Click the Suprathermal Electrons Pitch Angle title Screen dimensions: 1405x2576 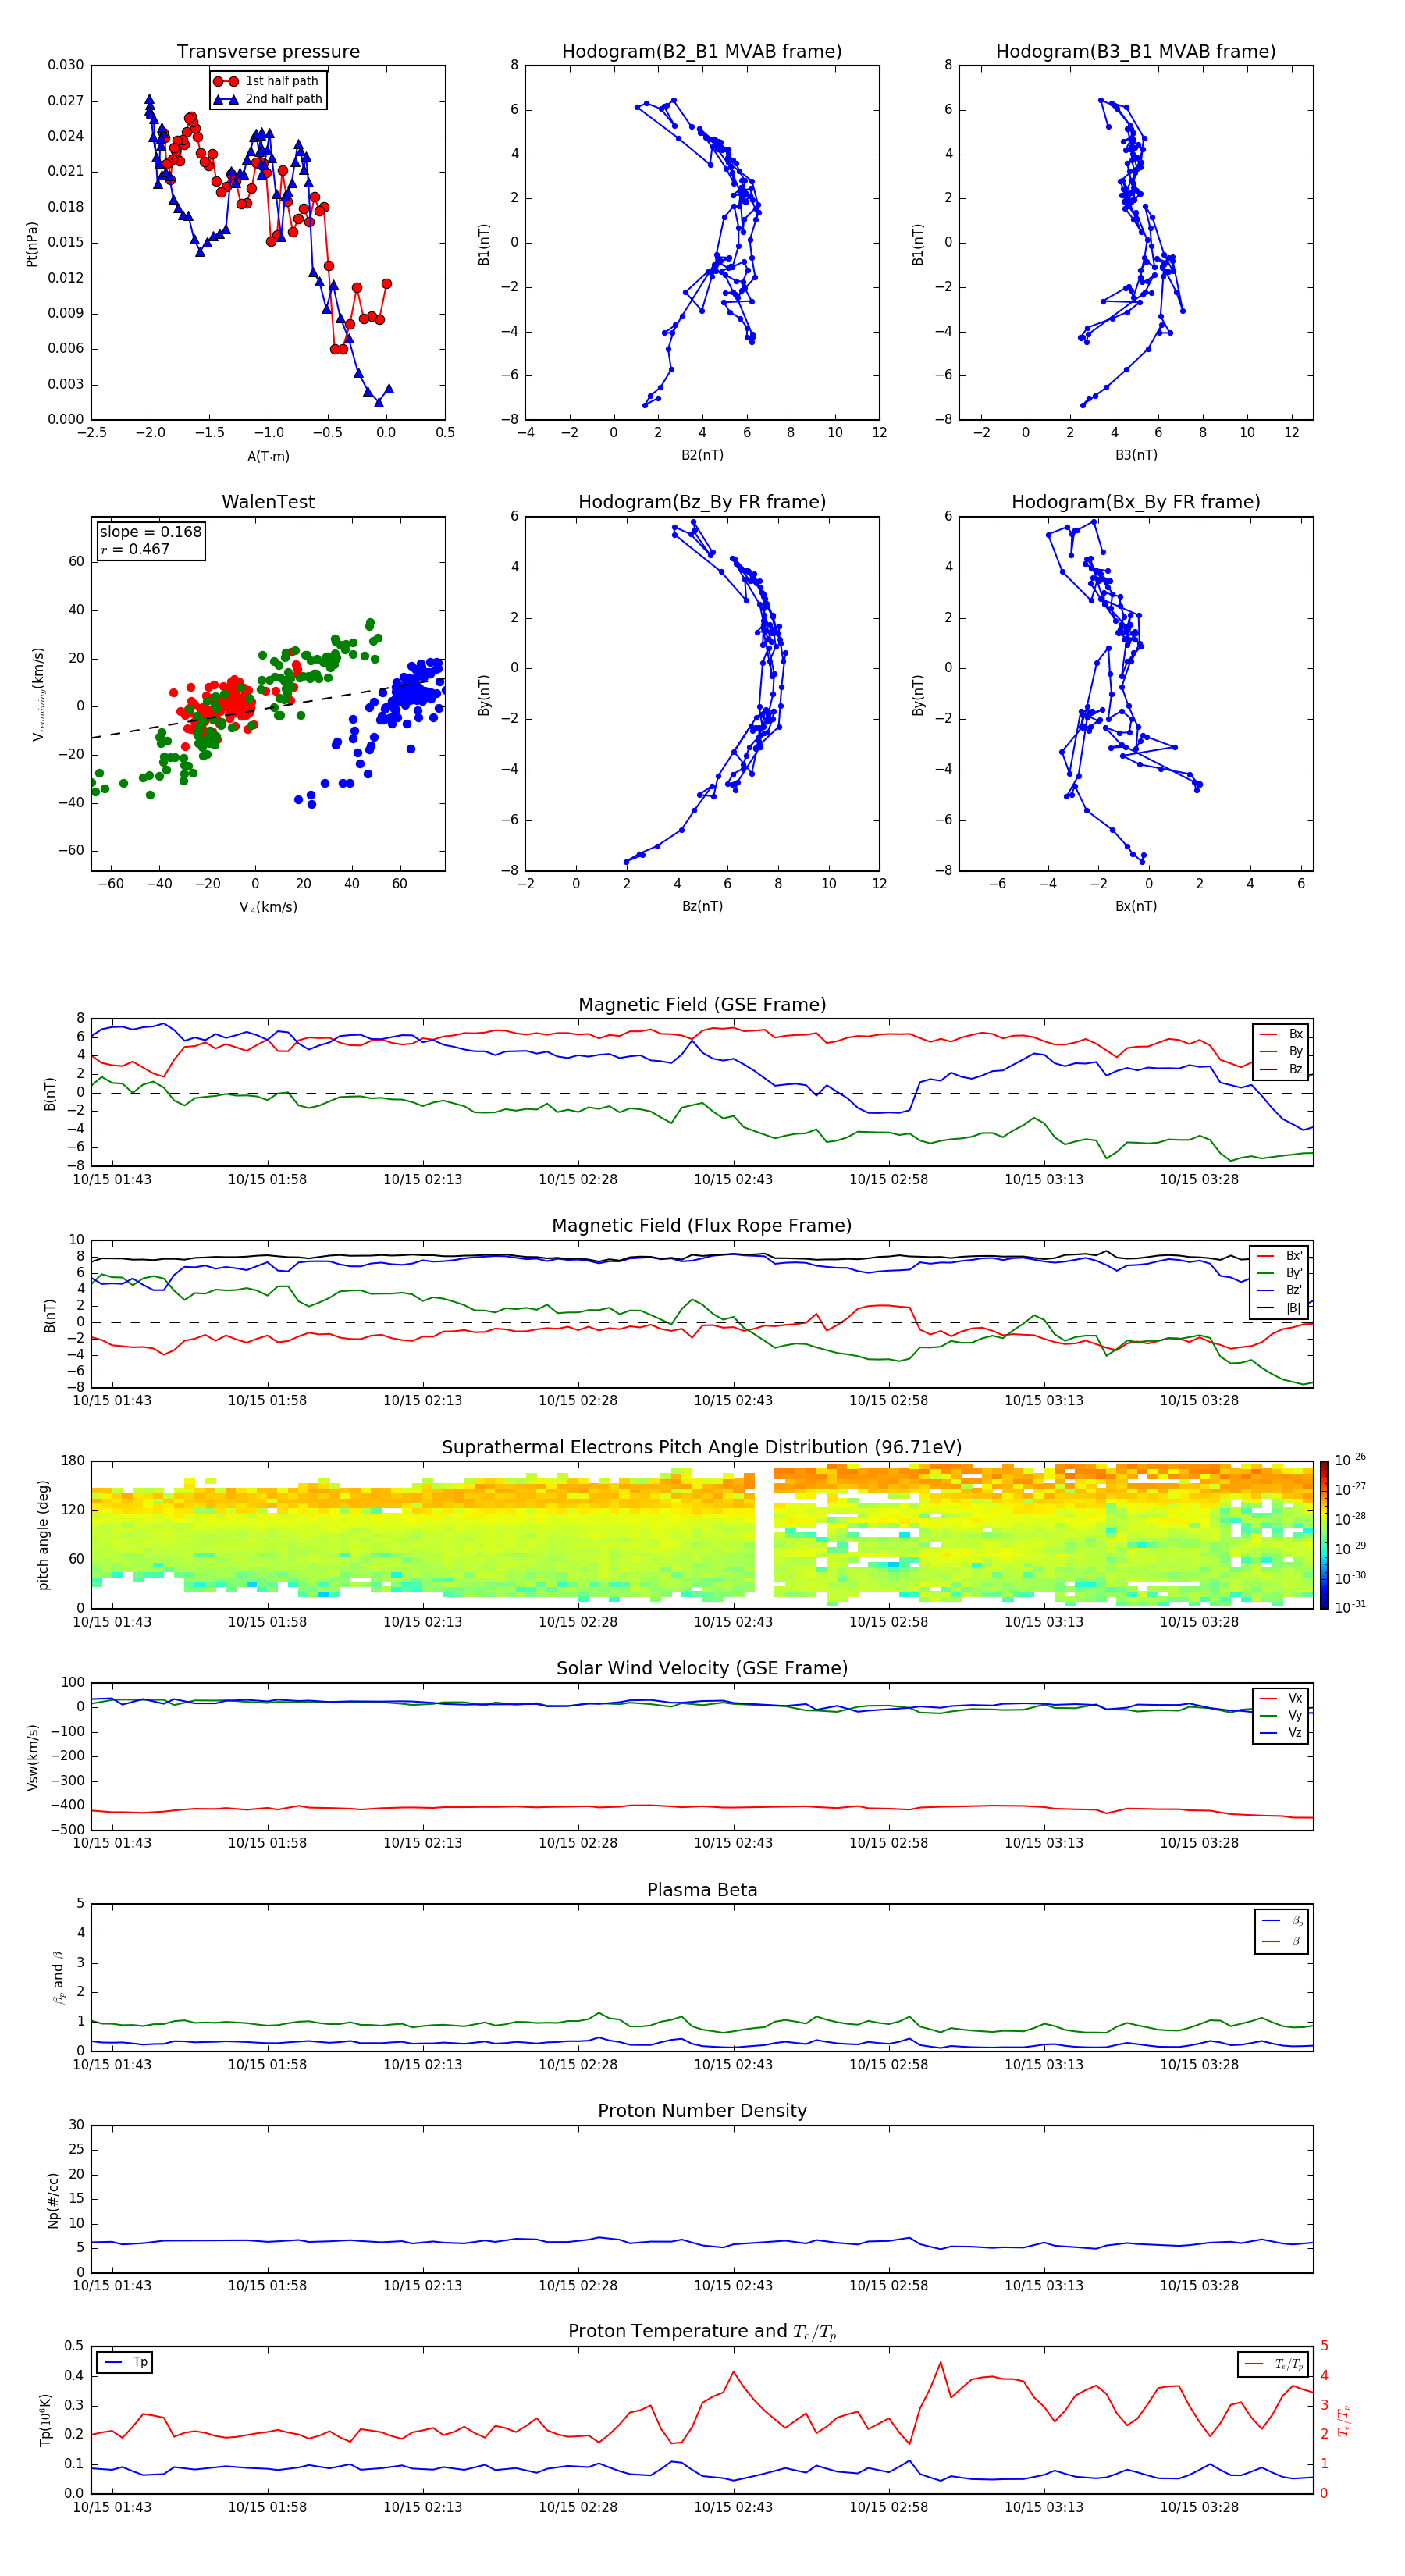[702, 1447]
